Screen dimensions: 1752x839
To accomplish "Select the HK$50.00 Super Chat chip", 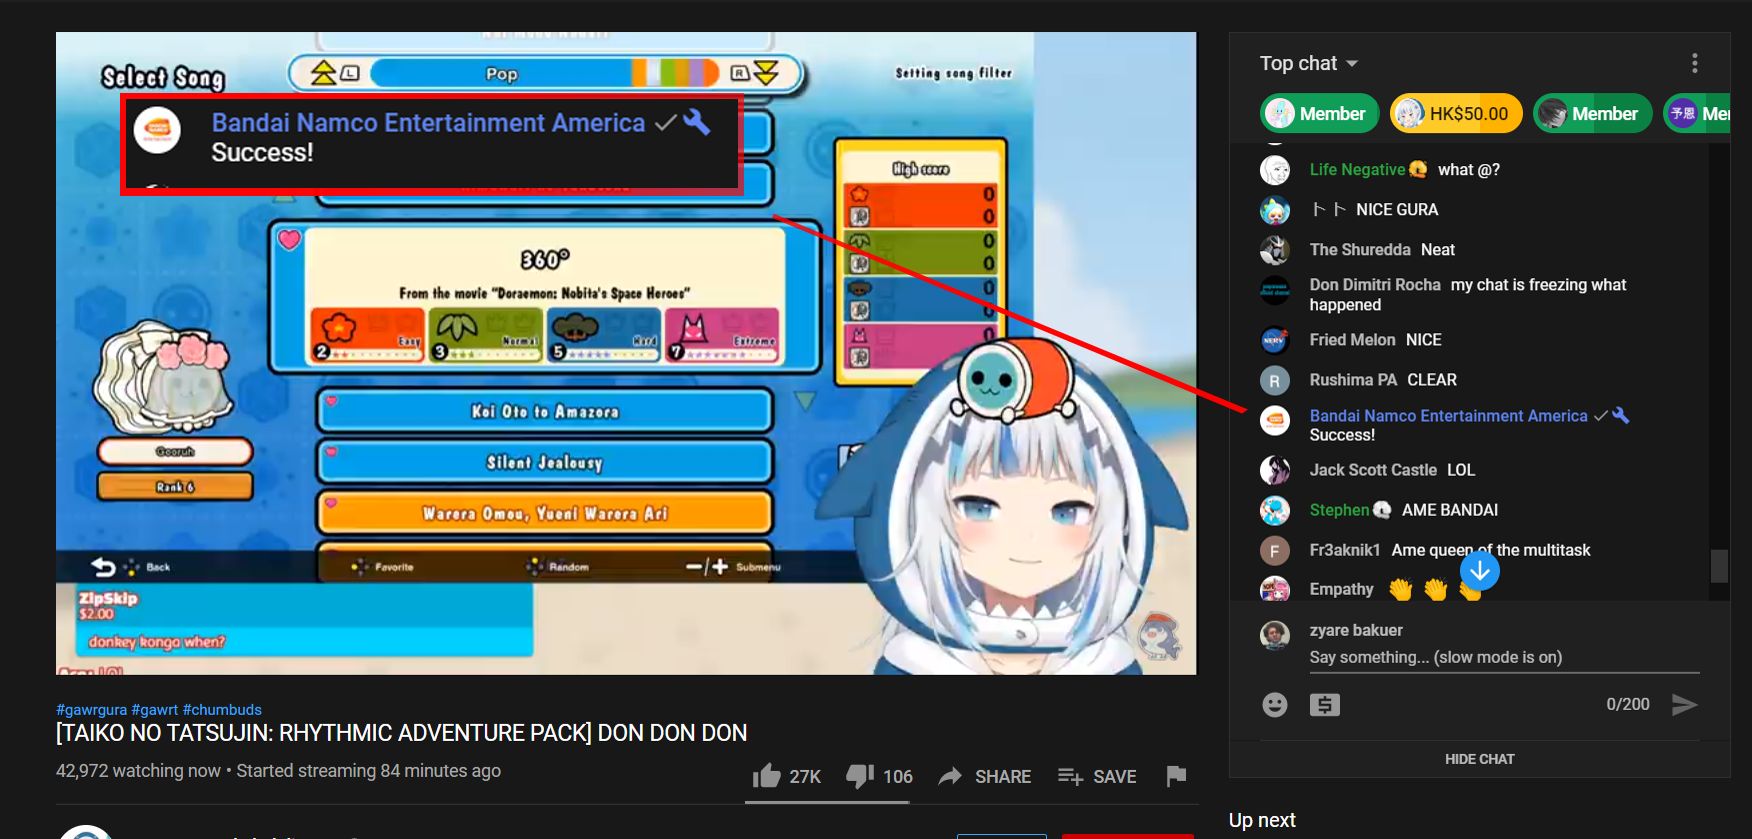I will tap(1456, 114).
